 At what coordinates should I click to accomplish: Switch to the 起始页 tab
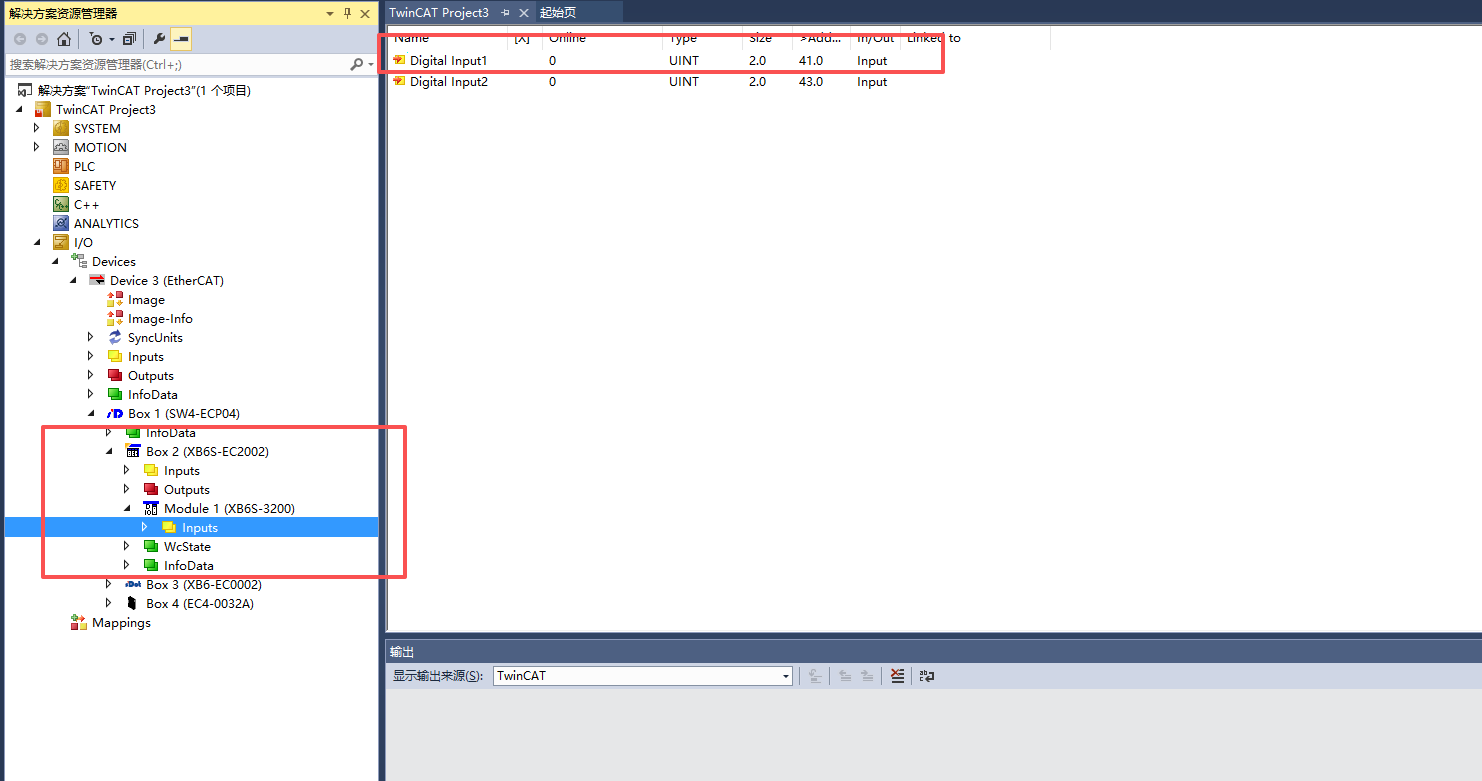pos(558,12)
